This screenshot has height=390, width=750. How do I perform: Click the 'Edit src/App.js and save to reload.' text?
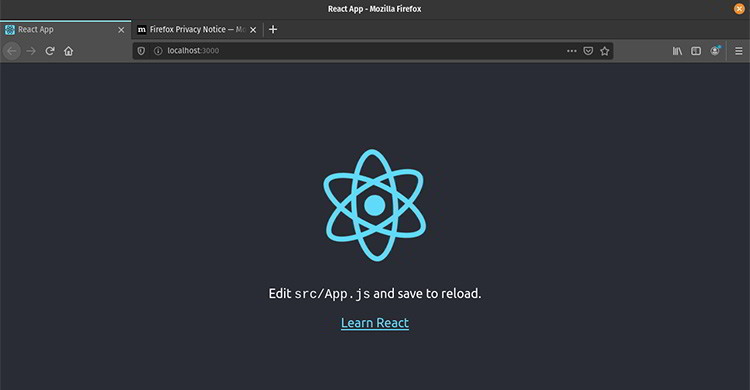coord(375,293)
